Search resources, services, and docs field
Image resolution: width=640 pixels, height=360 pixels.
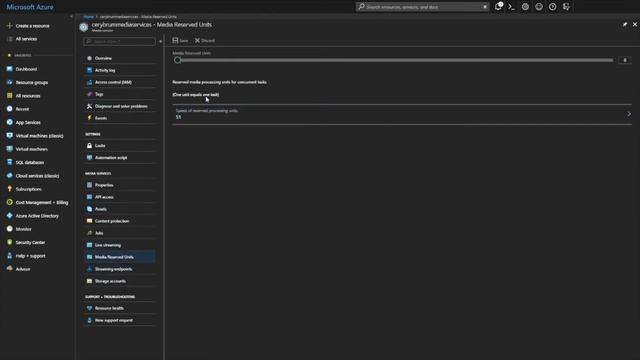click(x=422, y=7)
